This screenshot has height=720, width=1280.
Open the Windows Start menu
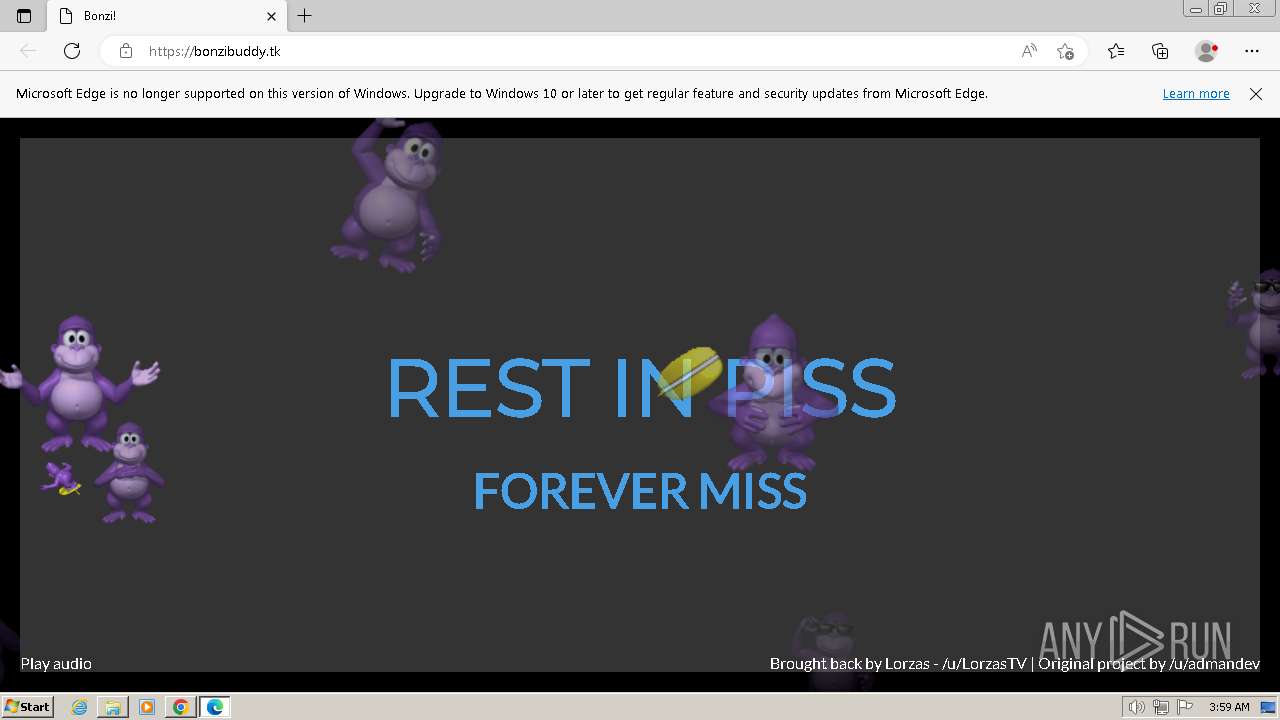coord(27,707)
